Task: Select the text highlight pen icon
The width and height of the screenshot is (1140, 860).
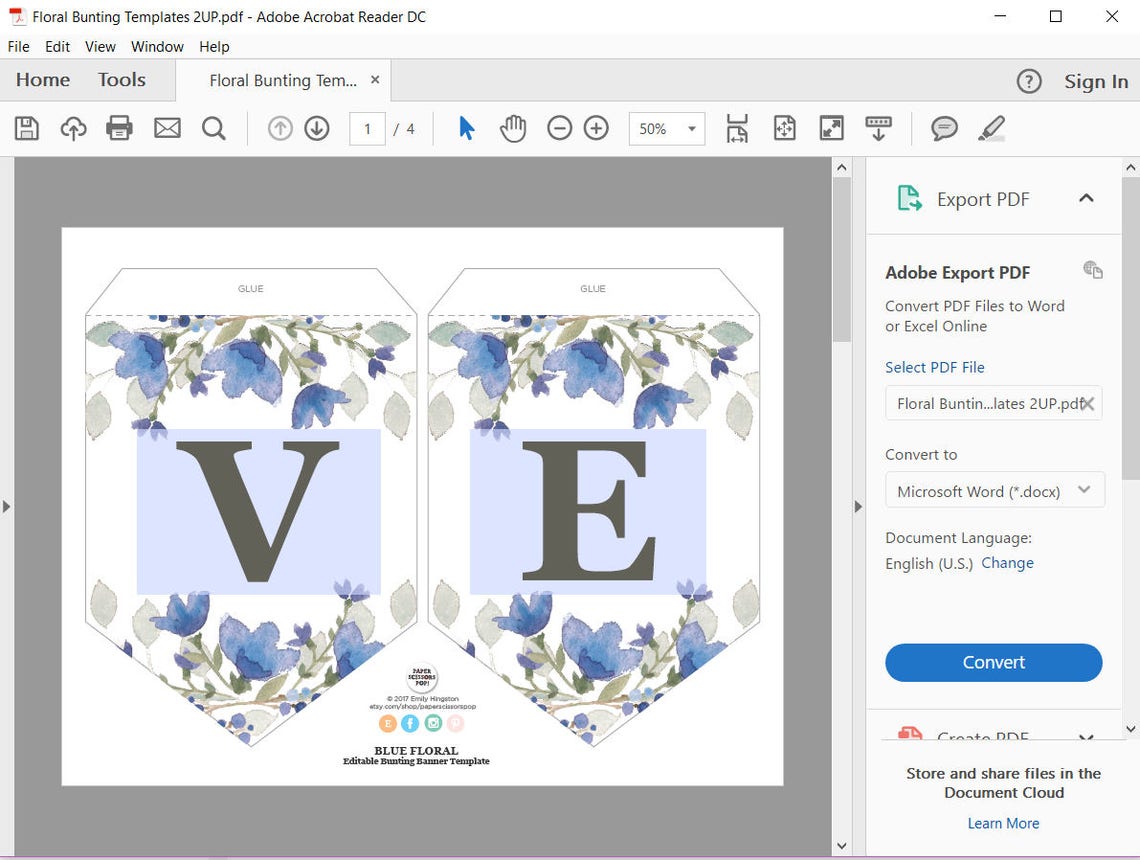Action: tap(991, 128)
